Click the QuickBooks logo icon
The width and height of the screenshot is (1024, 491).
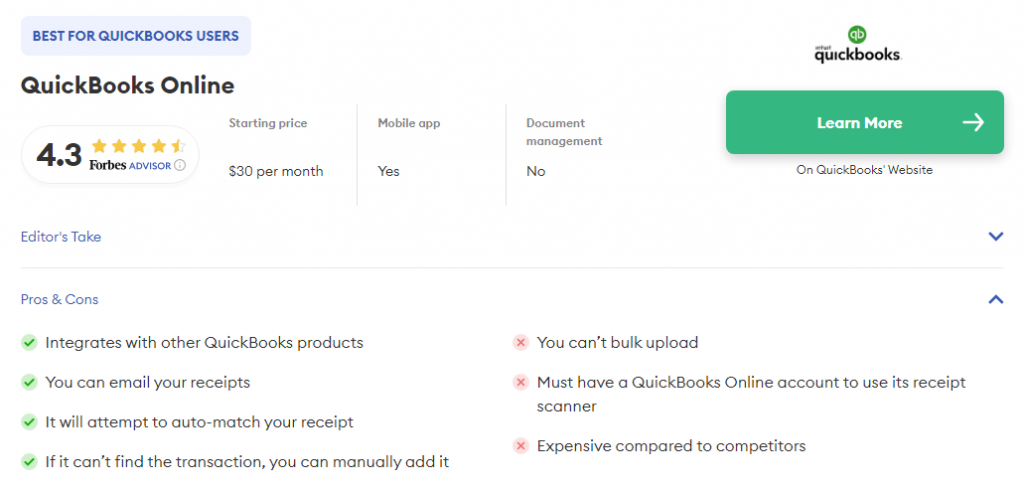point(857,45)
